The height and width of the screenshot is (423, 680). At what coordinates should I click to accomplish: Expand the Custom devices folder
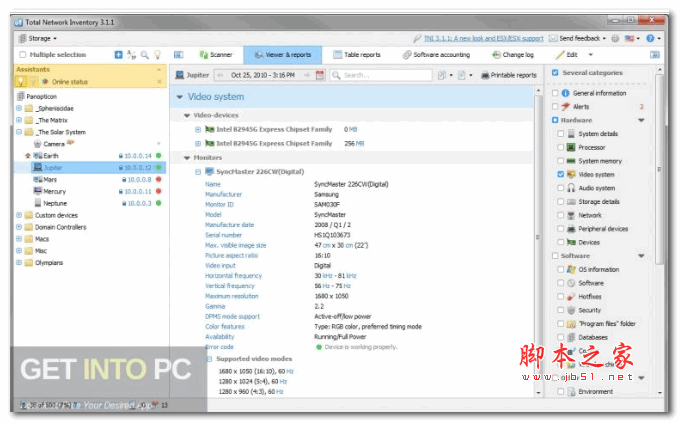pos(19,215)
